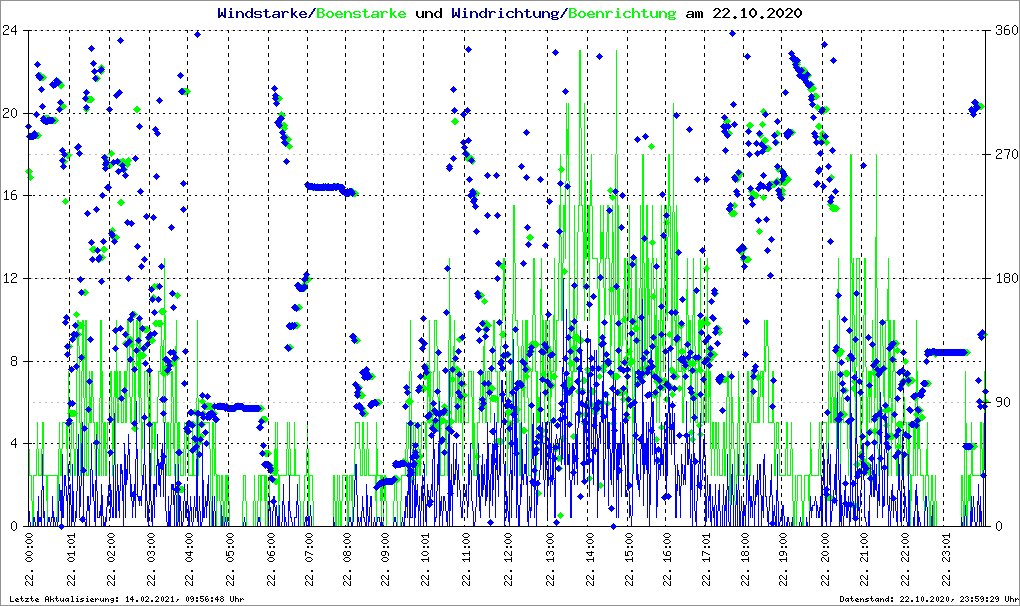Click time label '22. 20:00'

pyautogui.click(x=824, y=559)
